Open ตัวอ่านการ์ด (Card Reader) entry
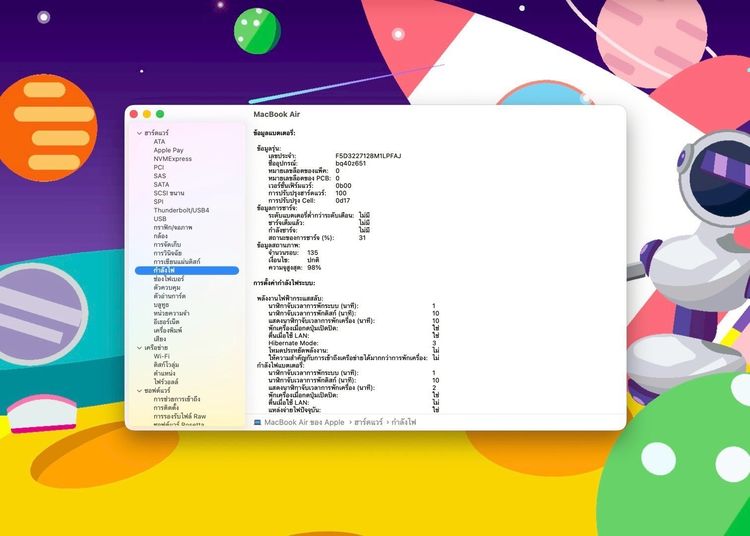The height and width of the screenshot is (536, 750). tap(169, 296)
